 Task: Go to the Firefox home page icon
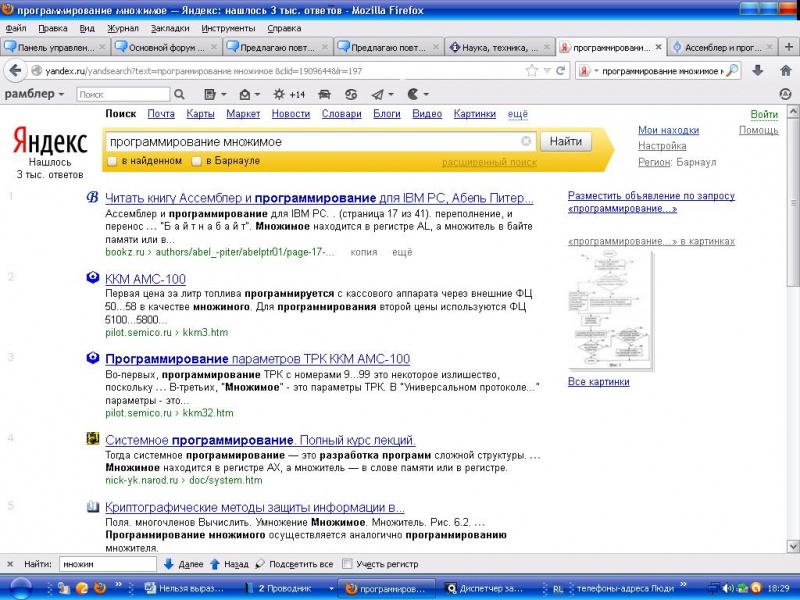(783, 71)
